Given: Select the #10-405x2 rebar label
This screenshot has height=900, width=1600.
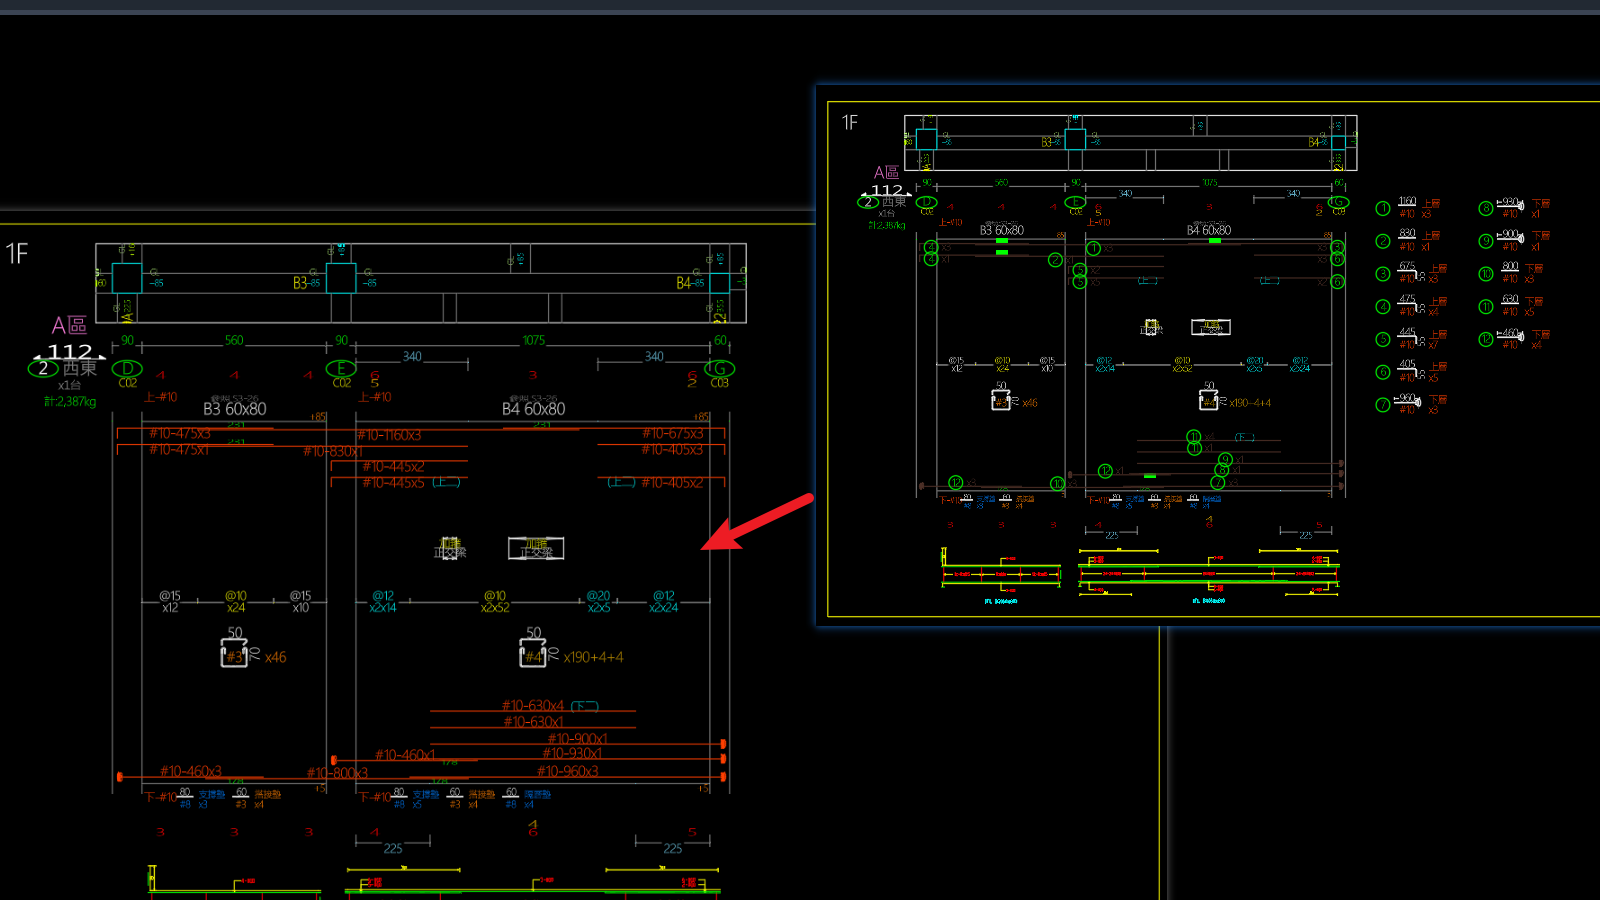Looking at the screenshot, I should click(672, 483).
